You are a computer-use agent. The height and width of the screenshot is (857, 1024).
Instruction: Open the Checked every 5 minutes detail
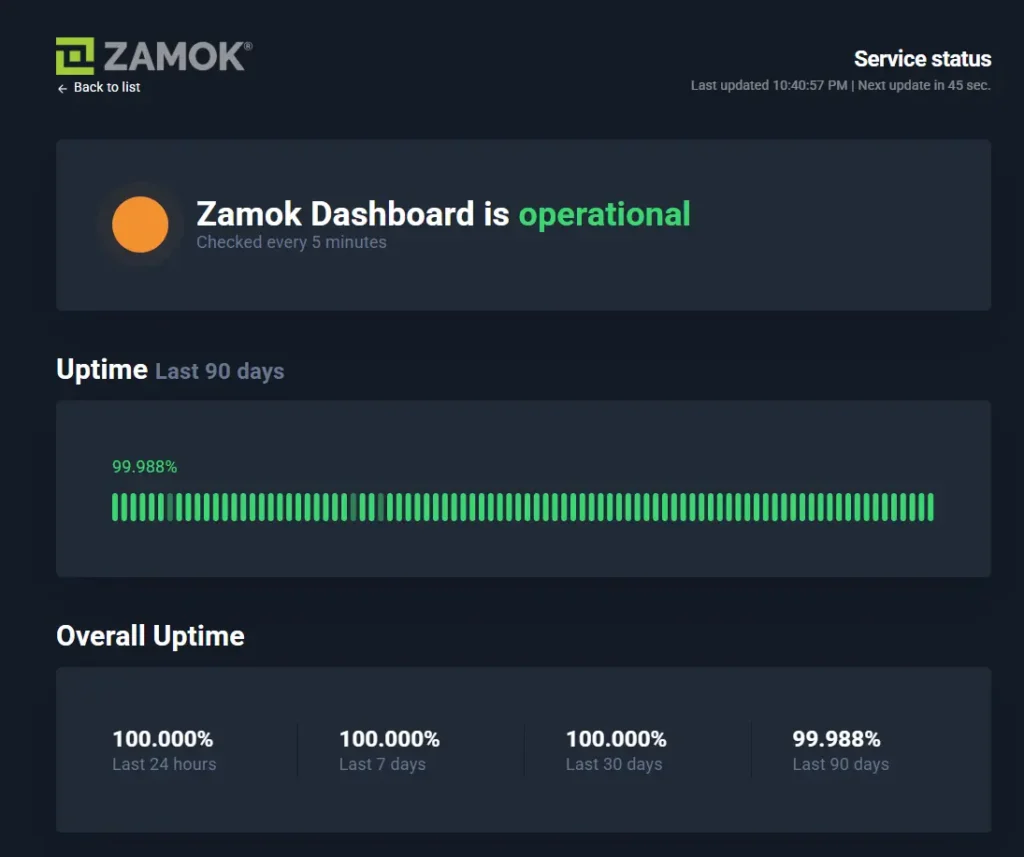[x=291, y=242]
